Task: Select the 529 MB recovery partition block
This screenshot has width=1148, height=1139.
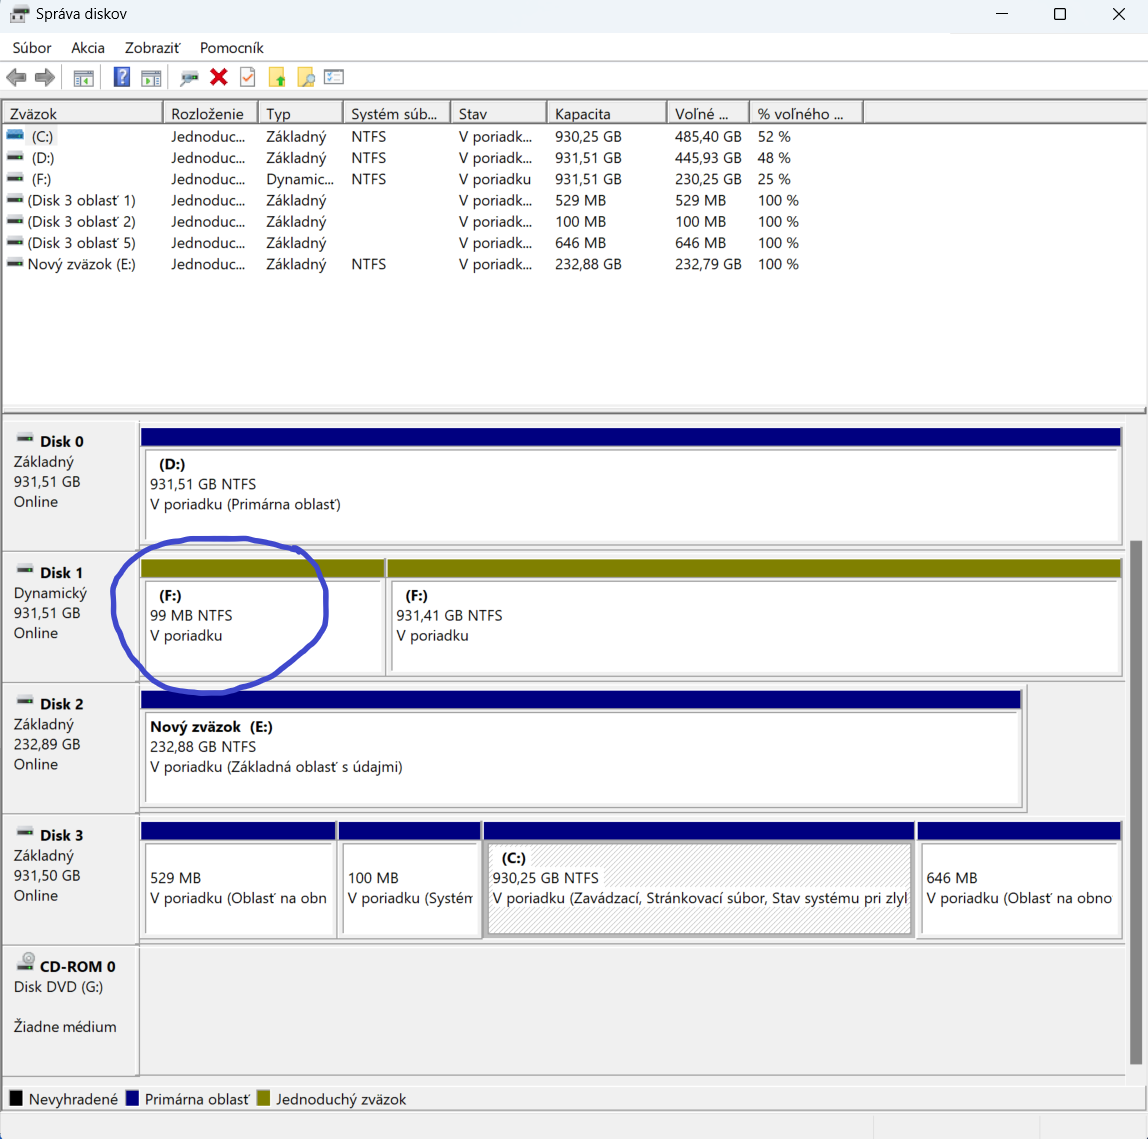Action: click(x=238, y=880)
